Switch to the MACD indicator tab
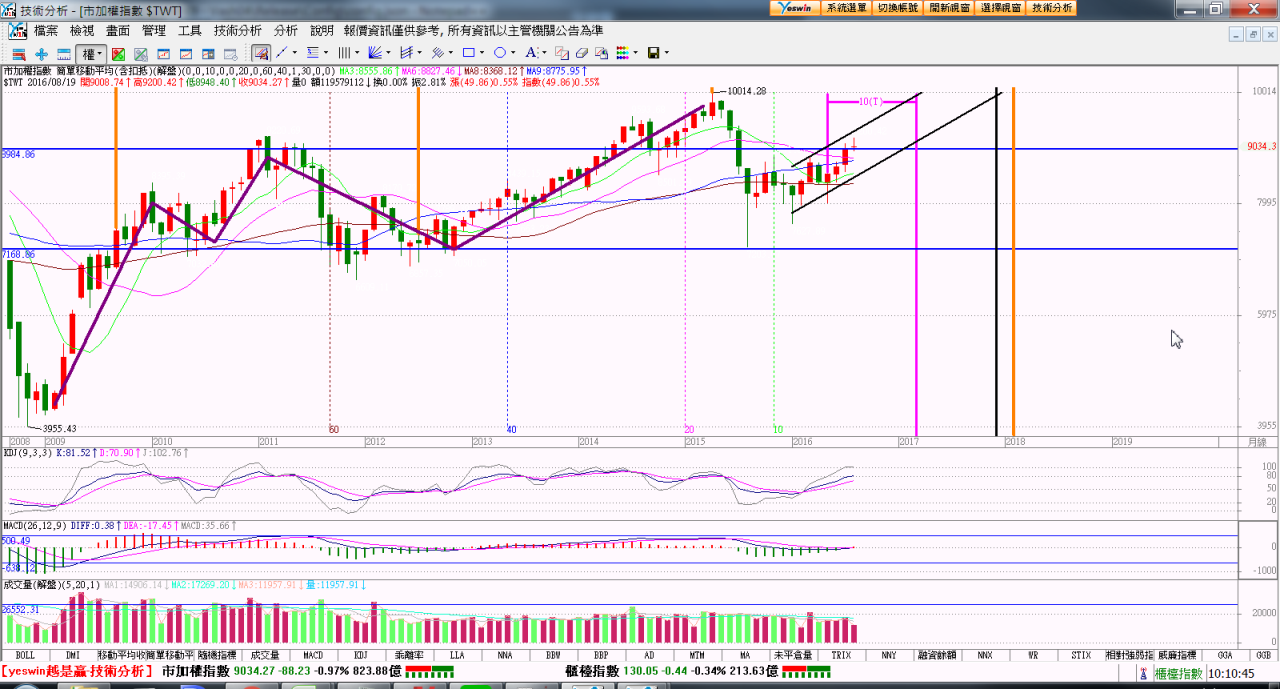This screenshot has height=689, width=1280. tap(313, 655)
